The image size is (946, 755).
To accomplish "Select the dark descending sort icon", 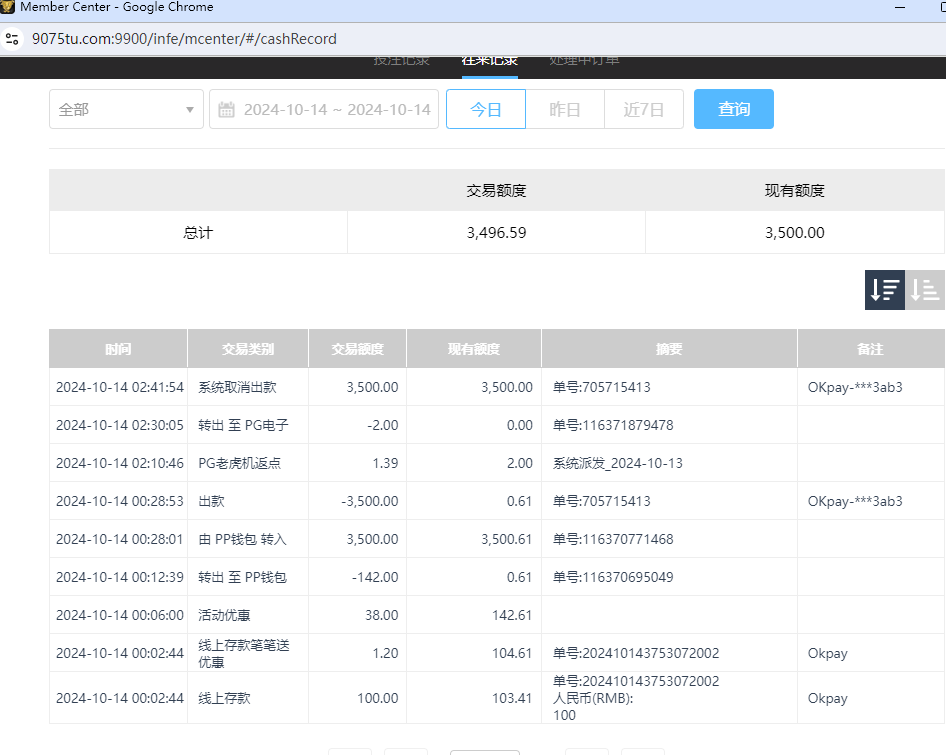I will click(x=884, y=290).
